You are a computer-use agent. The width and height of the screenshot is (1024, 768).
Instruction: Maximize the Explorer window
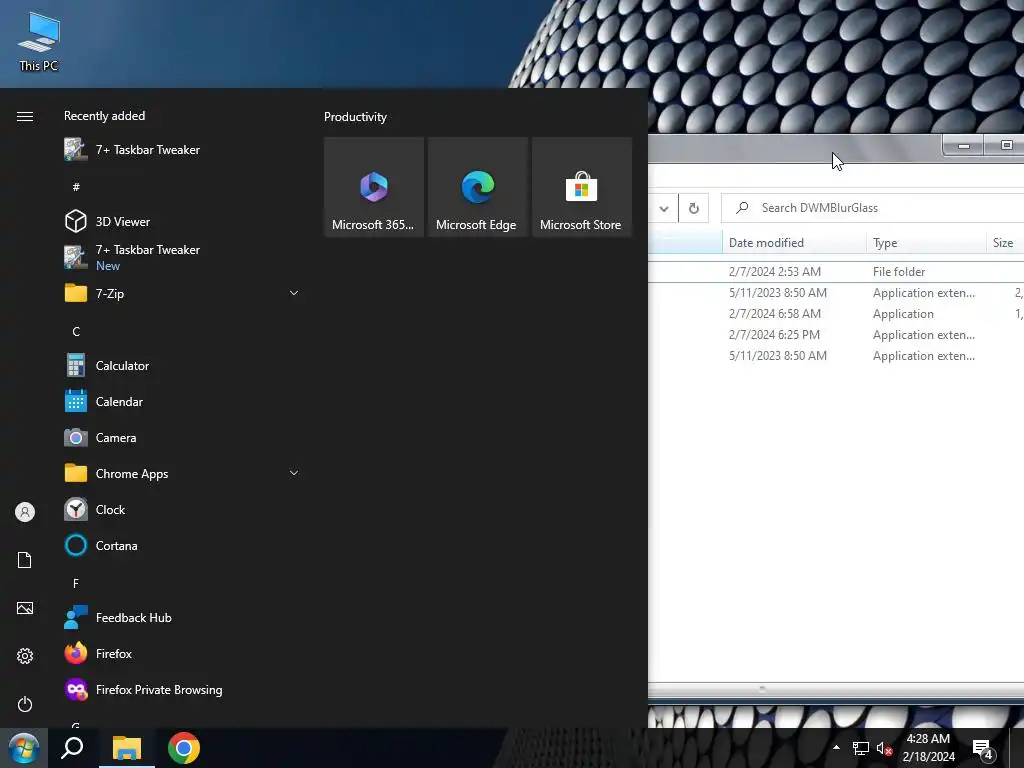pyautogui.click(x=1006, y=146)
